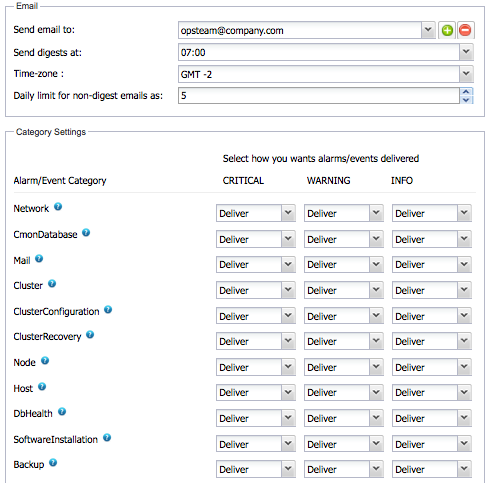Click the daily limit number input field
Screen dimensions: 494x483
click(x=319, y=96)
